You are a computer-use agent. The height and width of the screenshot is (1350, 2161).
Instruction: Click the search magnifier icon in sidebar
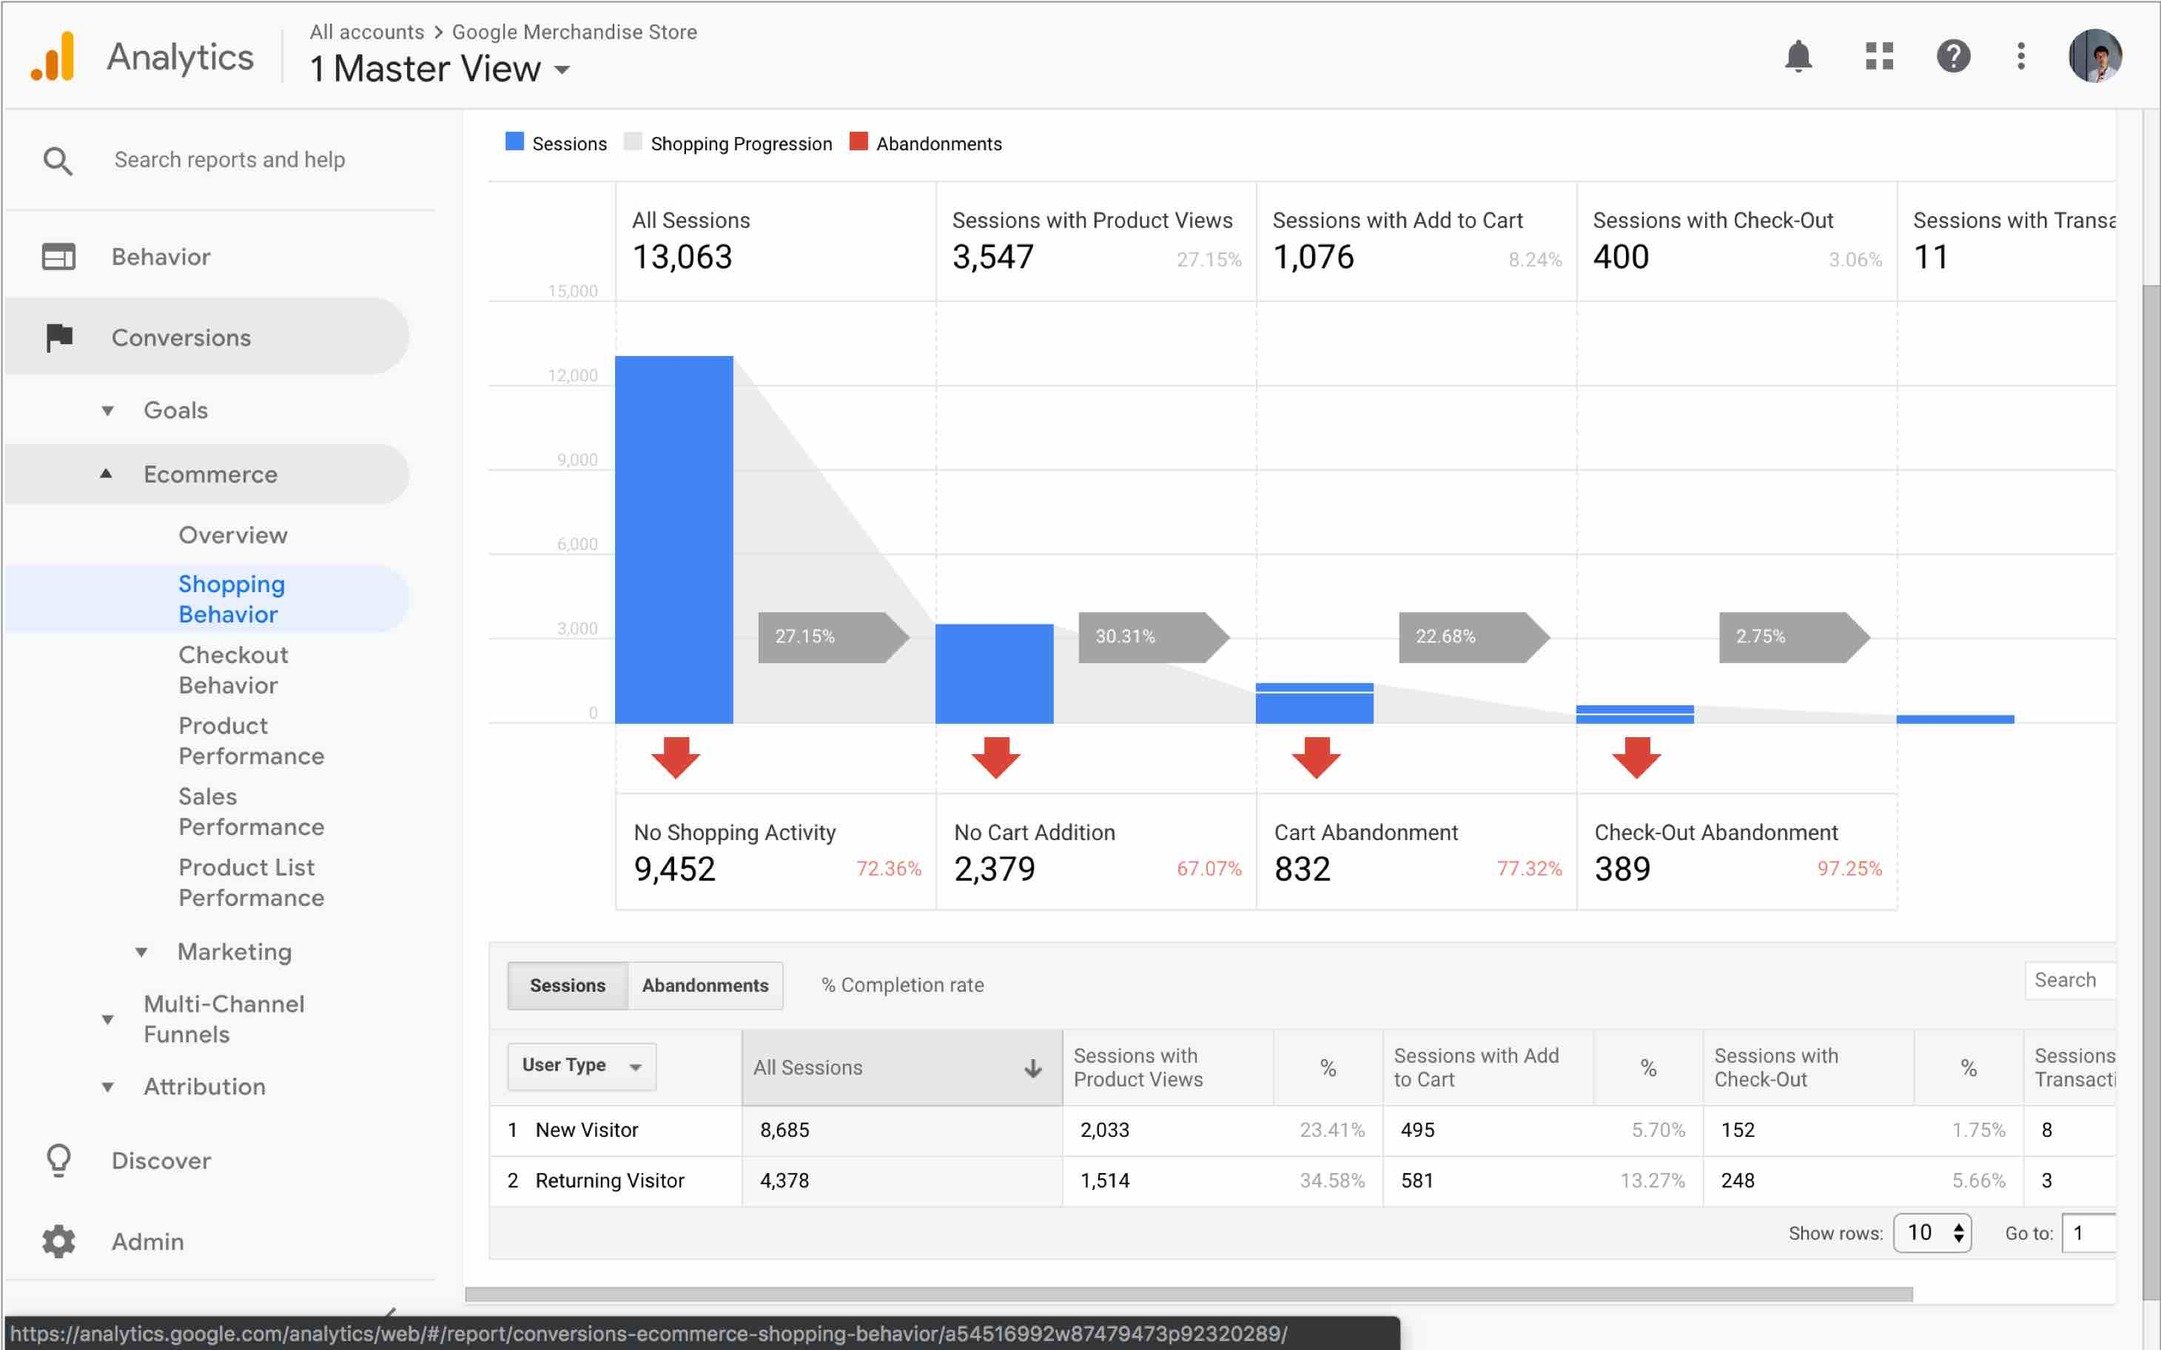pos(58,160)
